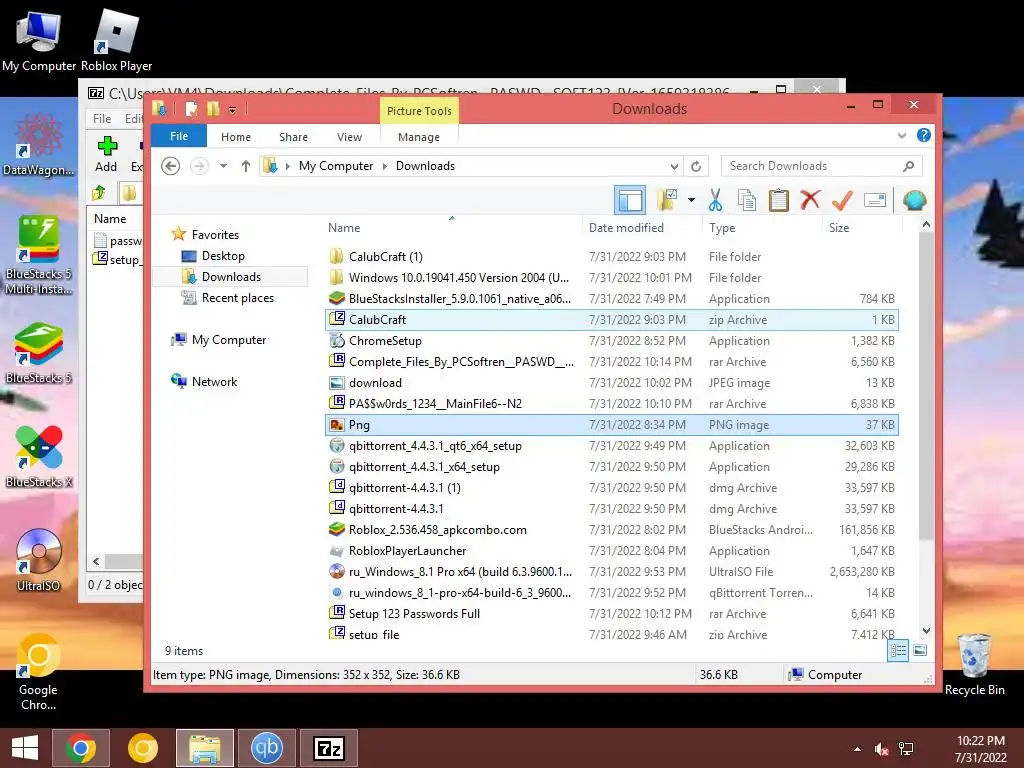The width and height of the screenshot is (1024, 768).
Task: Sort by Type column header
Action: [x=722, y=228]
